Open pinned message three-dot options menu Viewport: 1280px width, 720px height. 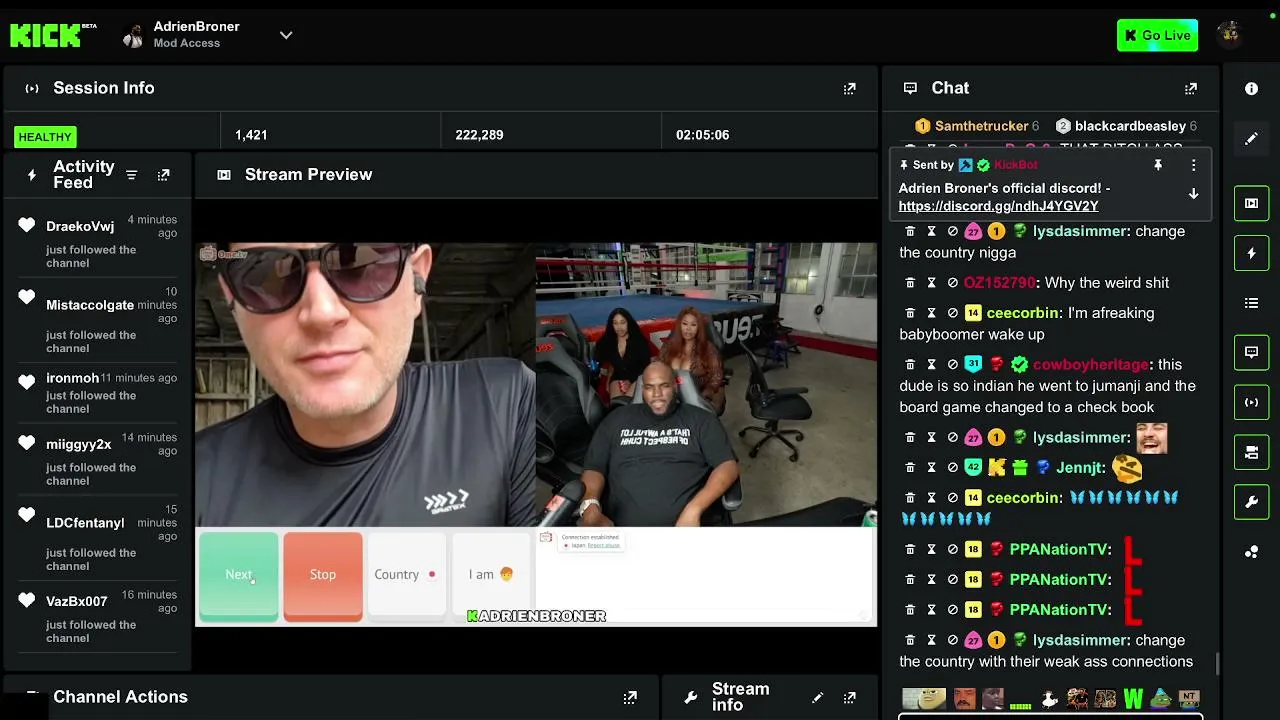point(1193,165)
